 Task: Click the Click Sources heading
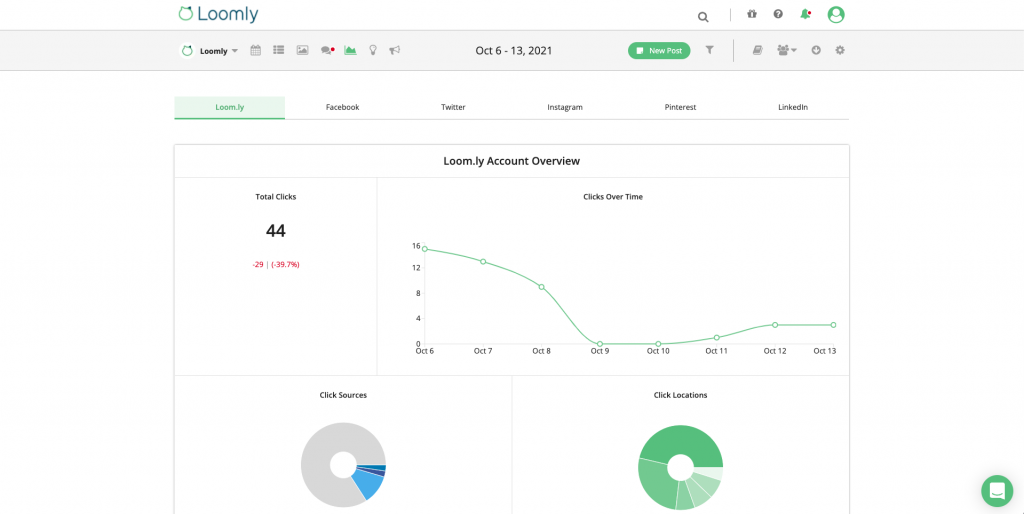point(343,395)
